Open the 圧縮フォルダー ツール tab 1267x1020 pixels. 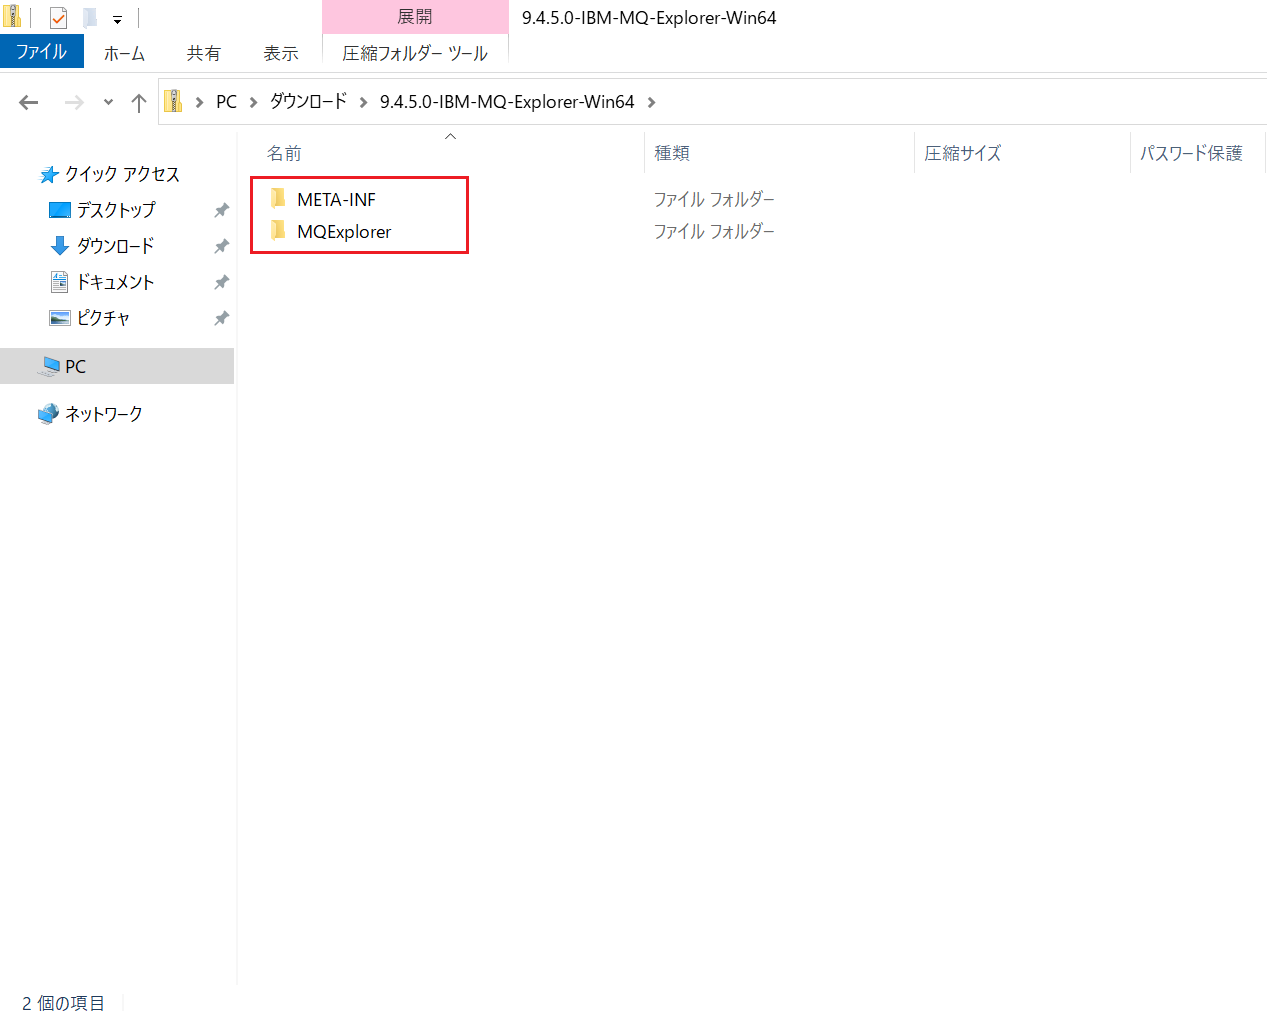(415, 53)
